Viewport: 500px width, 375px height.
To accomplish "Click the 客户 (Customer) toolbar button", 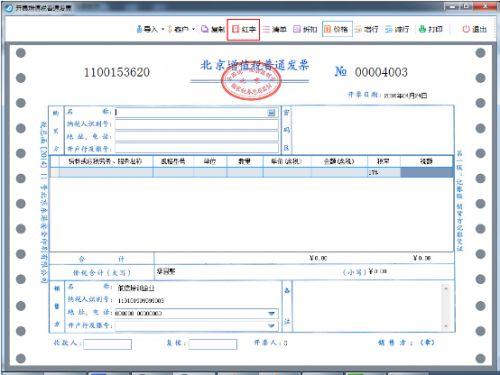I will pyautogui.click(x=178, y=29).
